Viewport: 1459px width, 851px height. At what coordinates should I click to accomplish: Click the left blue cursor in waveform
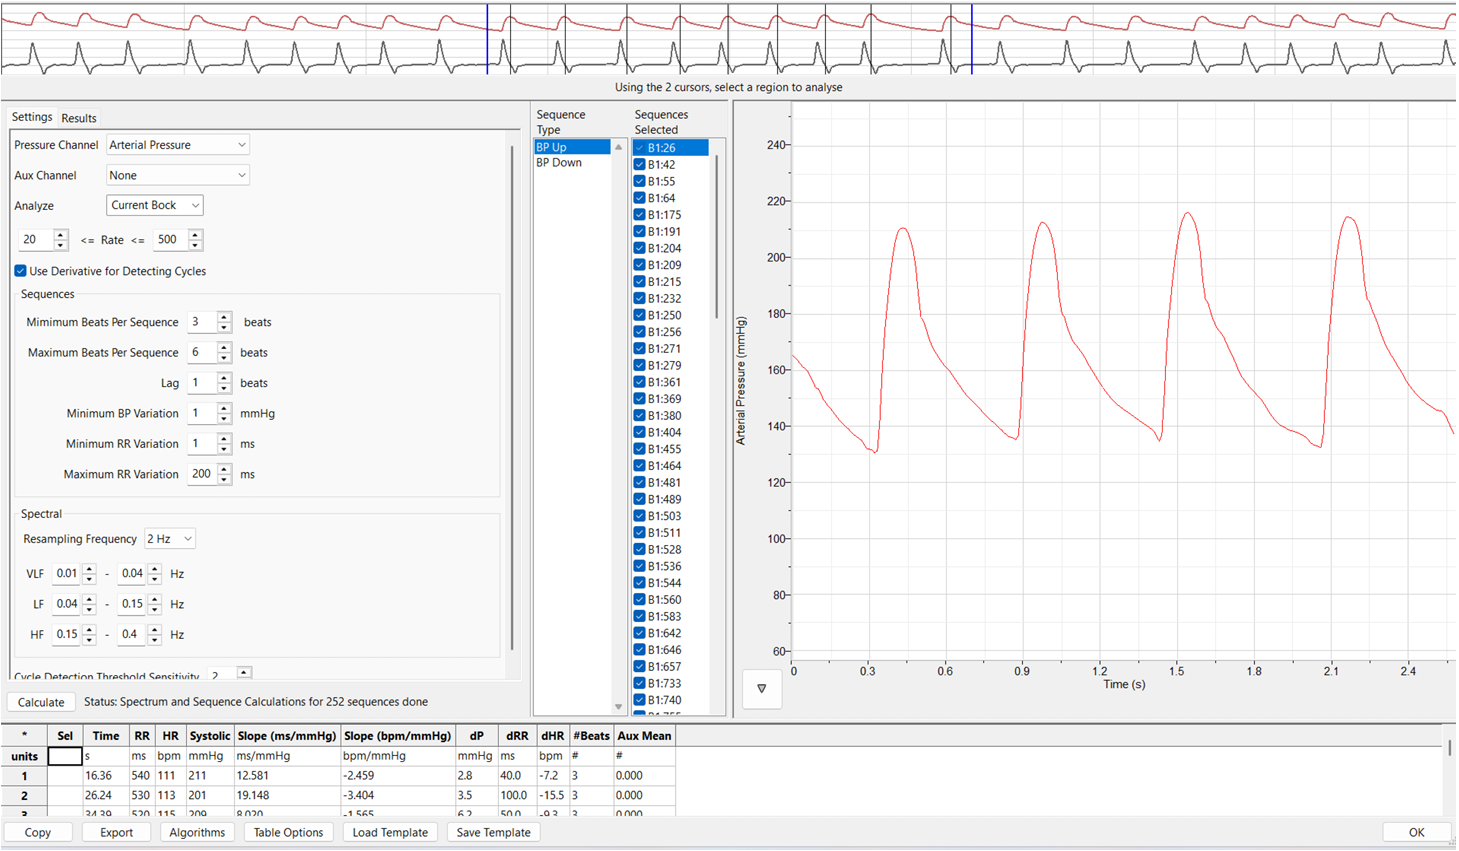click(x=487, y=38)
